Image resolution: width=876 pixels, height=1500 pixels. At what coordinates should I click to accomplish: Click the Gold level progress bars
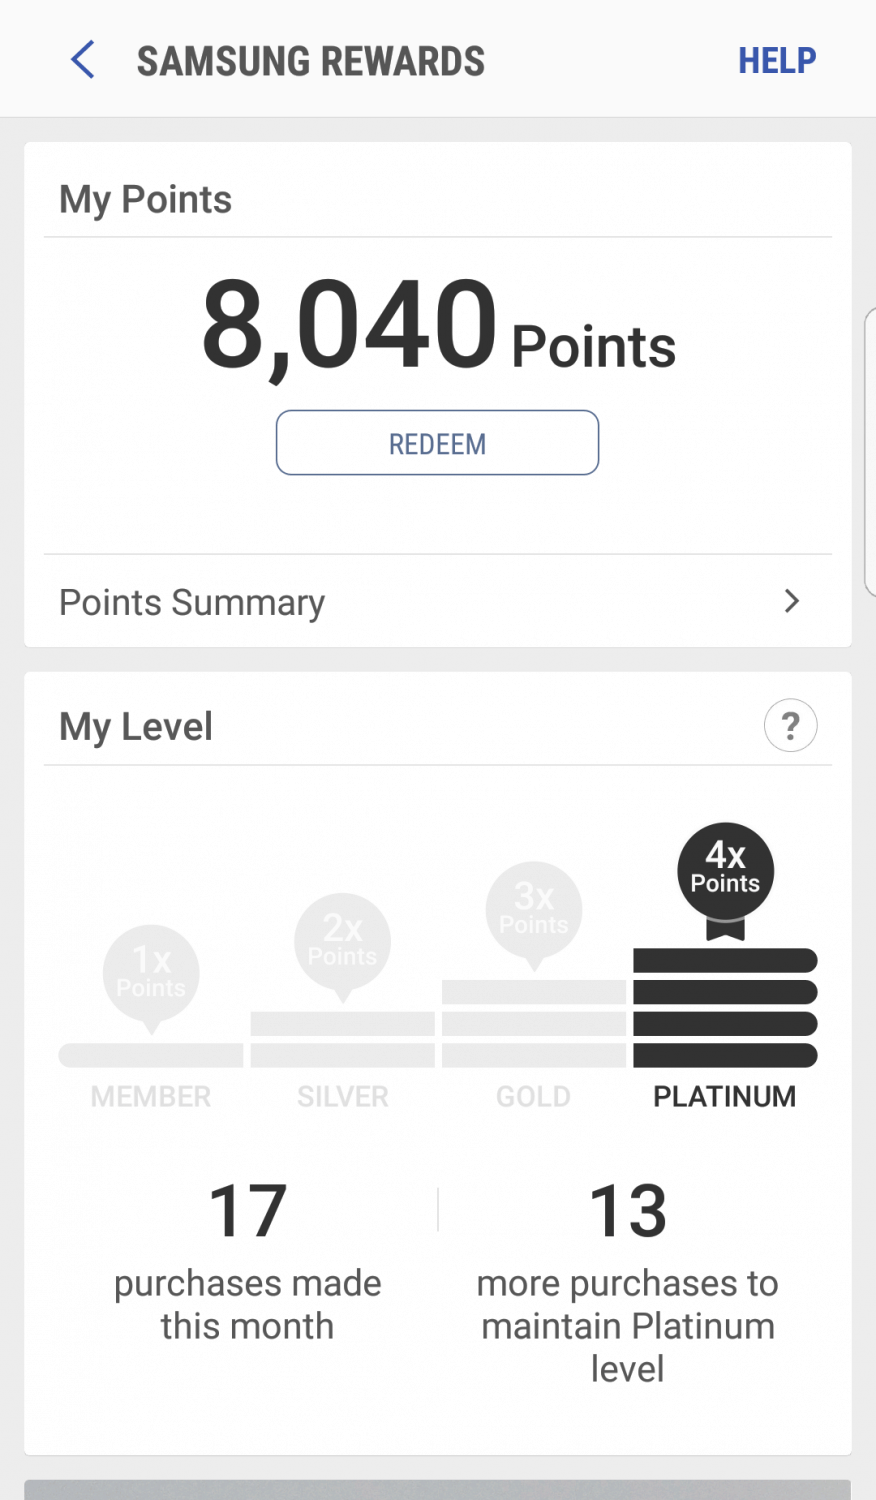[534, 1024]
